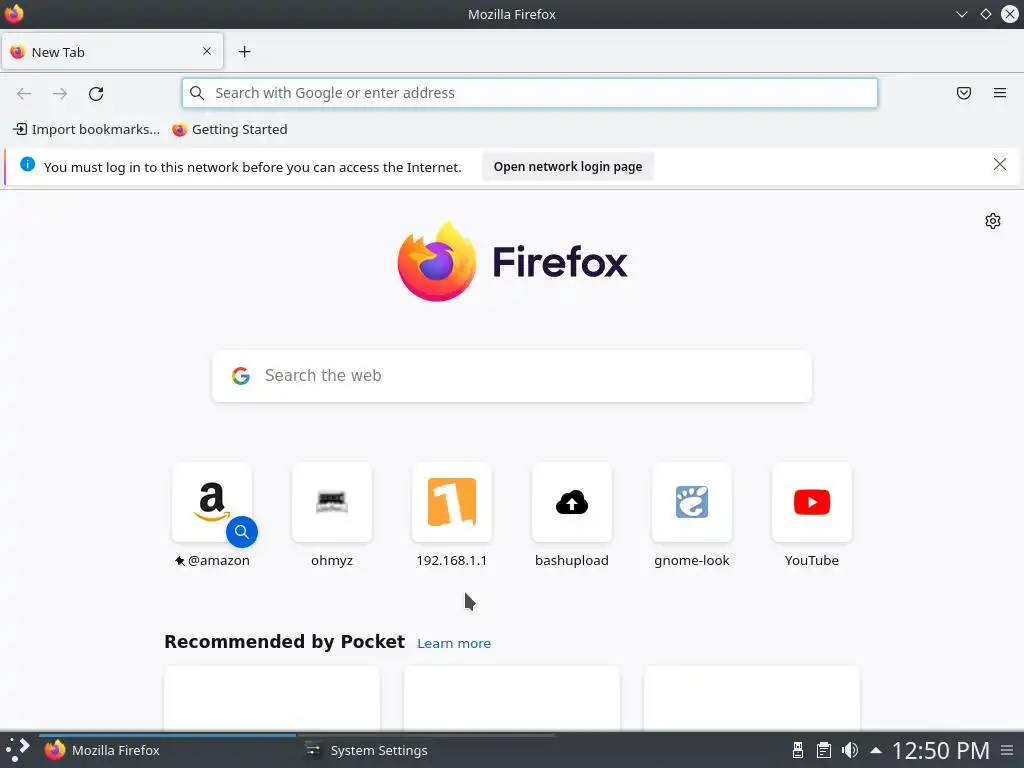Viewport: 1024px width, 768px height.
Task: Open the 192.168.1.1 shortcut tile
Action: (x=452, y=502)
